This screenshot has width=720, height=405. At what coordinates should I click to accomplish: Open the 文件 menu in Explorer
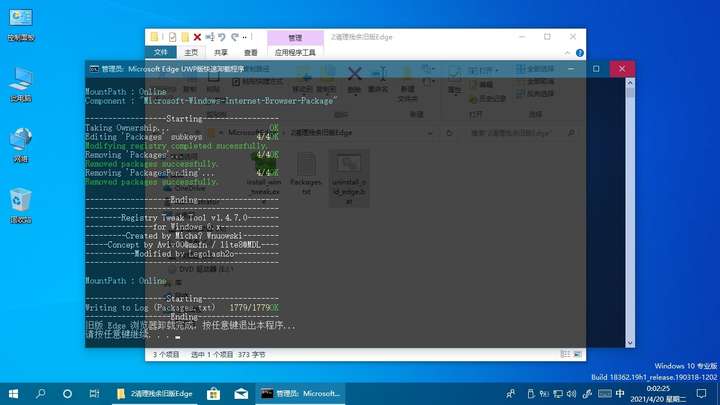pos(161,52)
